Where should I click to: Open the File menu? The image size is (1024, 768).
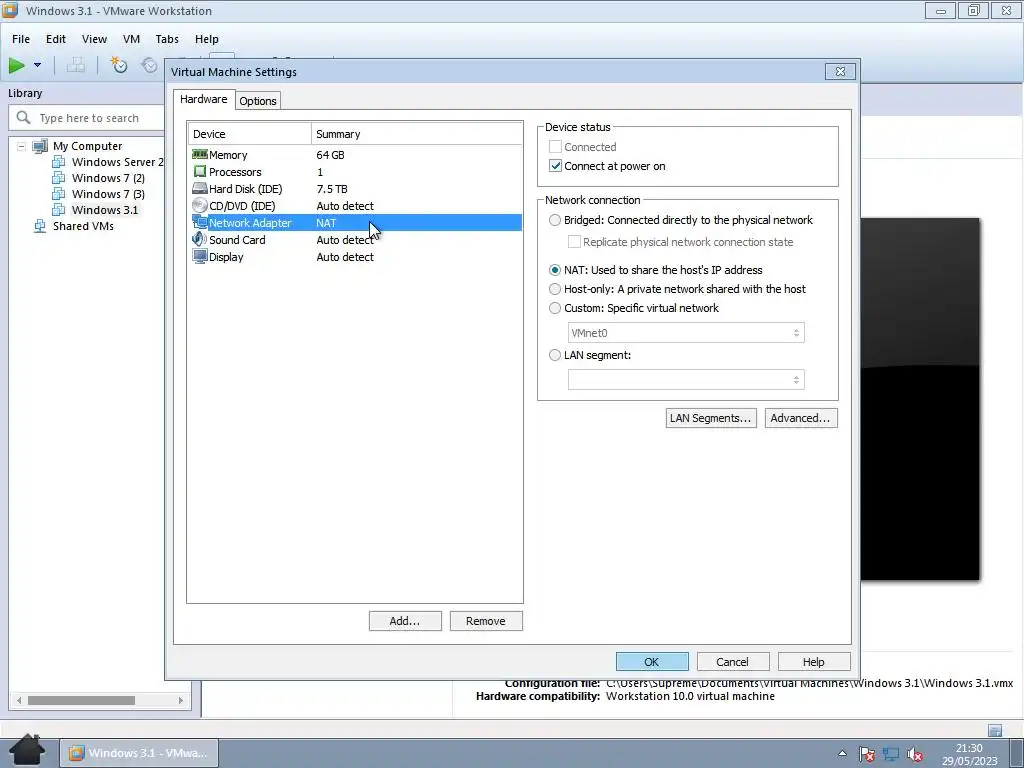pos(21,39)
